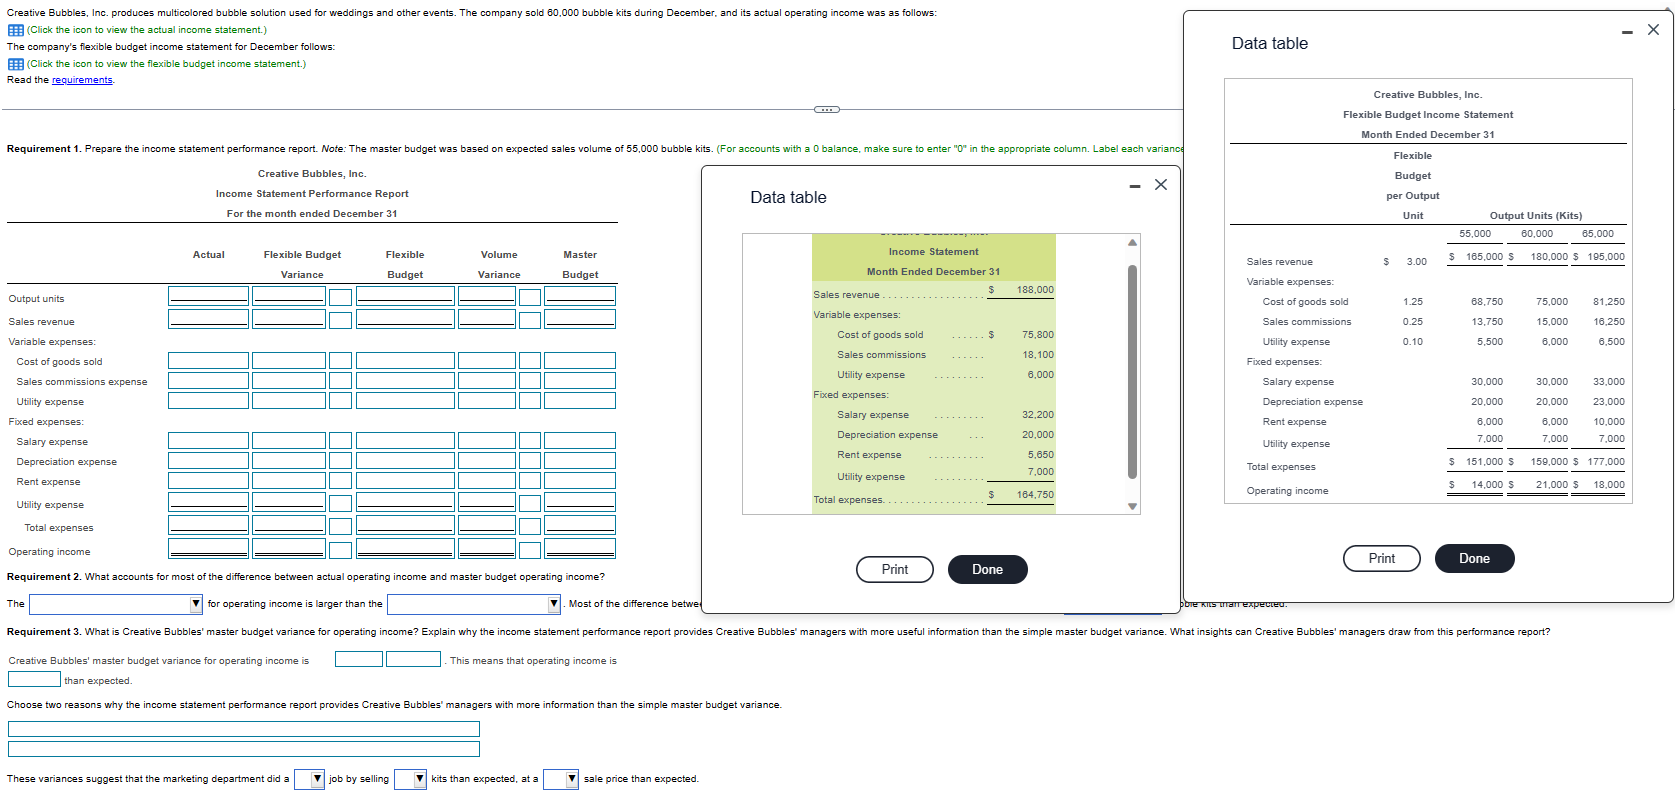Open the first dropdown after 'The' in Requirement 2
Viewport: 1675px width, 806px height.
click(x=116, y=604)
